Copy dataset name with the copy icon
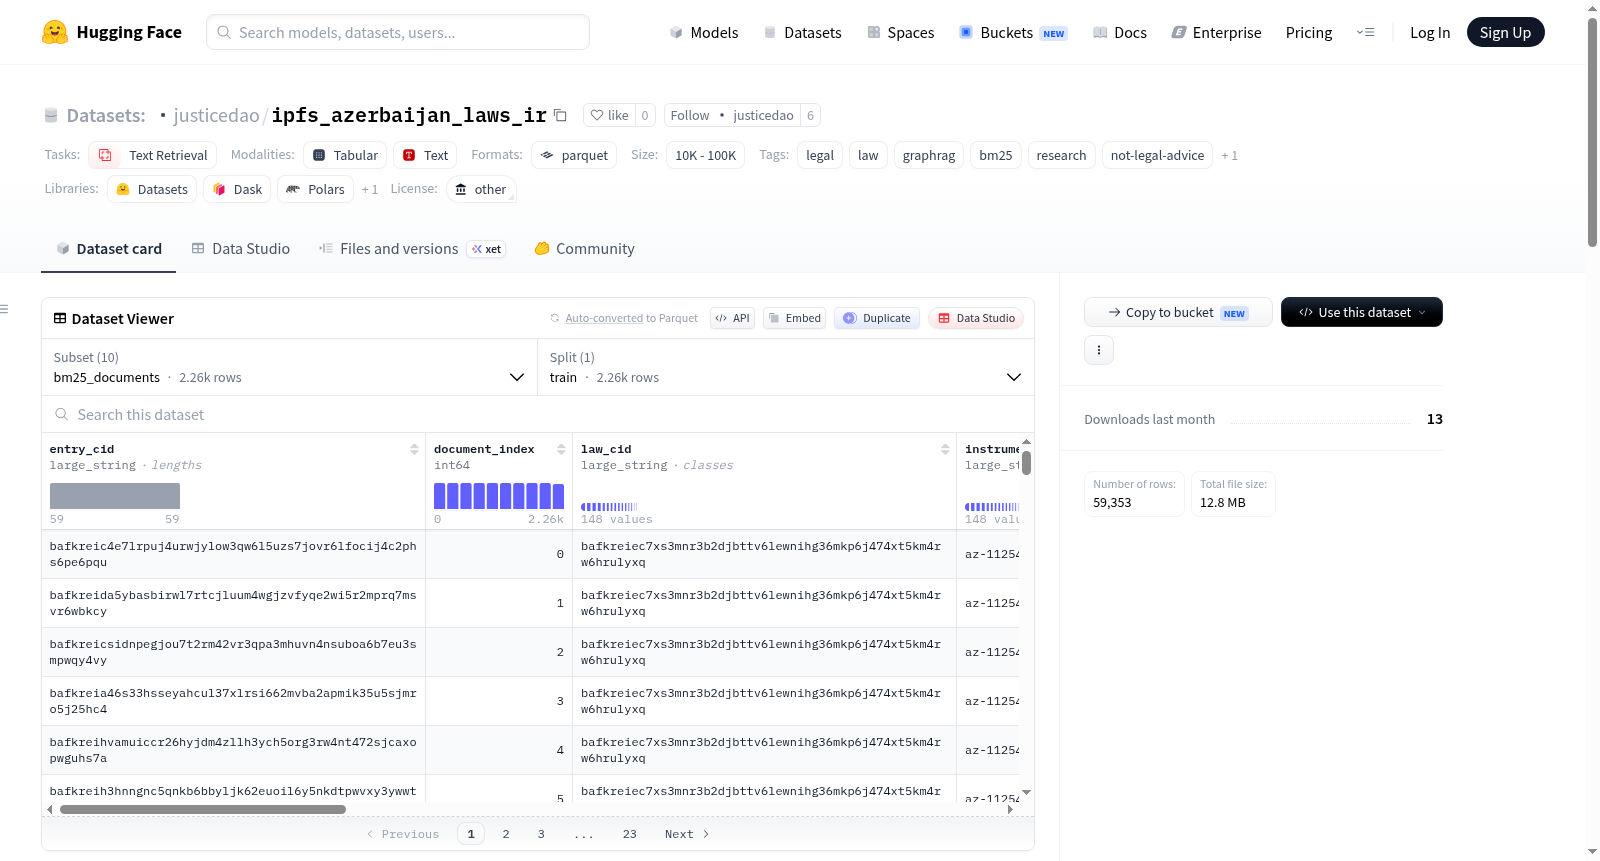Screen dimensions: 1600x861 pos(561,116)
